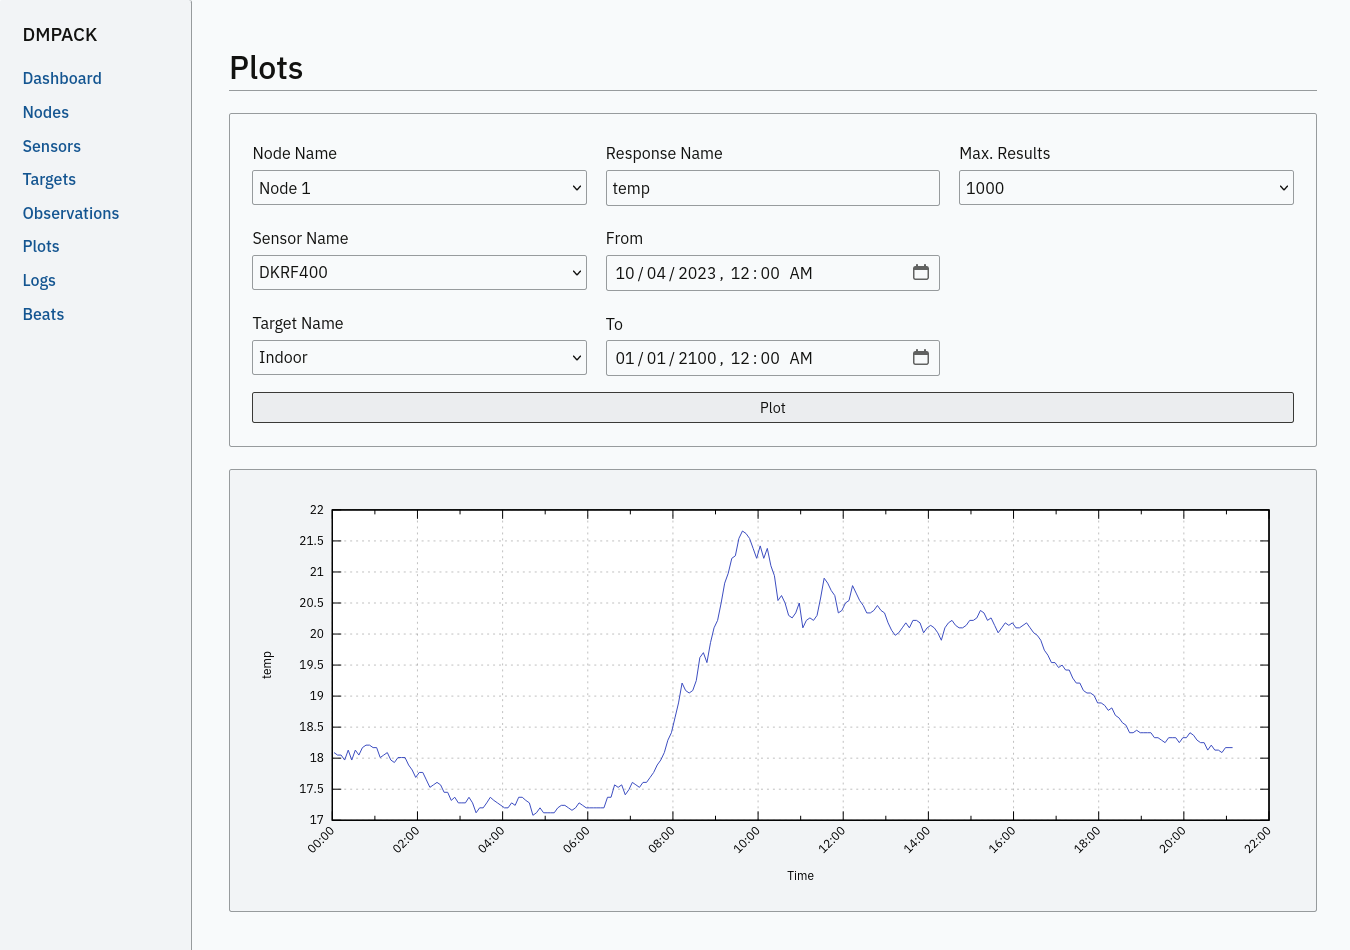Expand the Sensor Name dropdown showing DKRF400
This screenshot has width=1350, height=950.
419,273
